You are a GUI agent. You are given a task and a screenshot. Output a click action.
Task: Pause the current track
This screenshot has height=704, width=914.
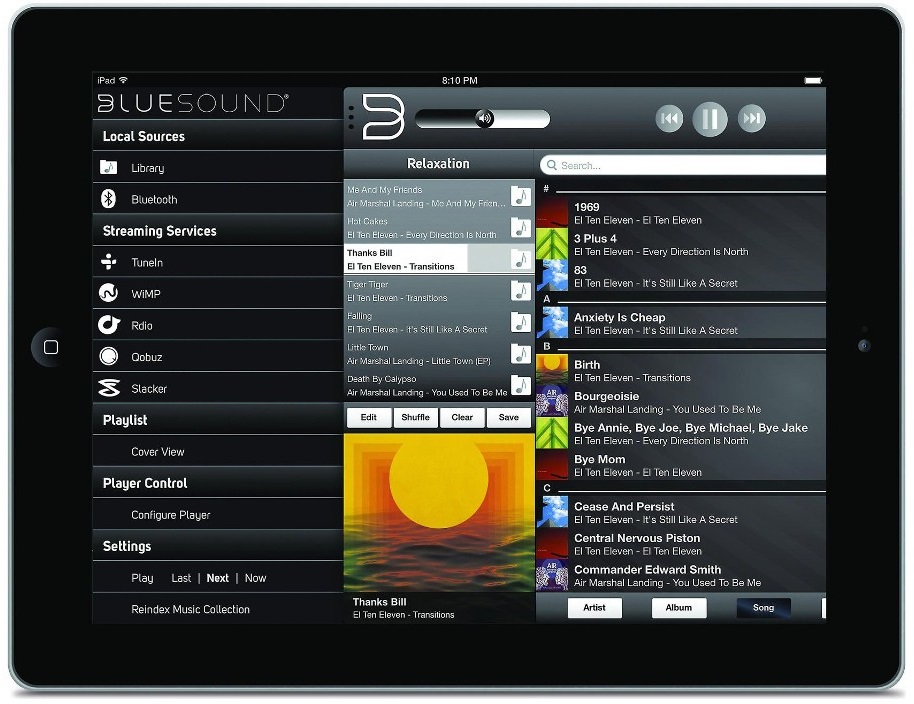pos(710,119)
